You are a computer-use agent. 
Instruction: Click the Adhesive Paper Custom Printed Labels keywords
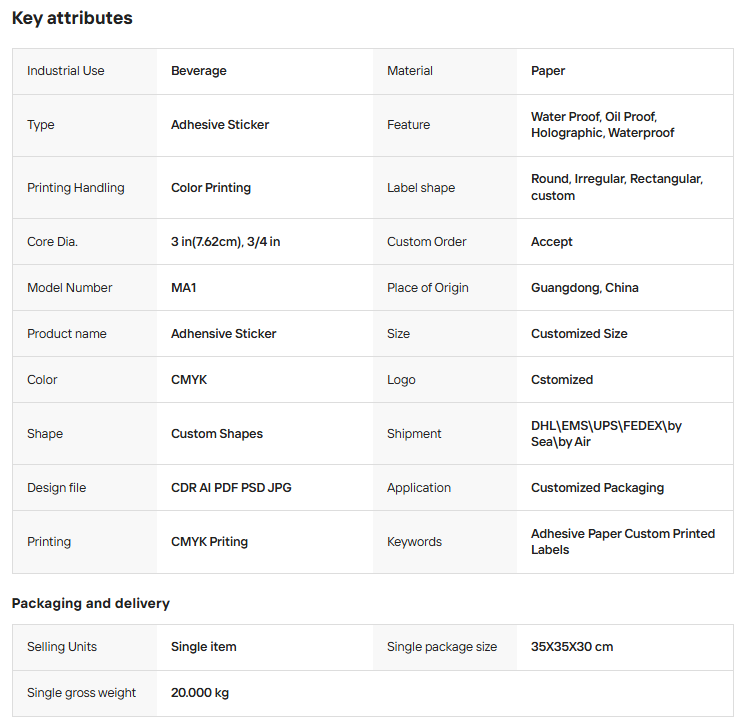[623, 534]
